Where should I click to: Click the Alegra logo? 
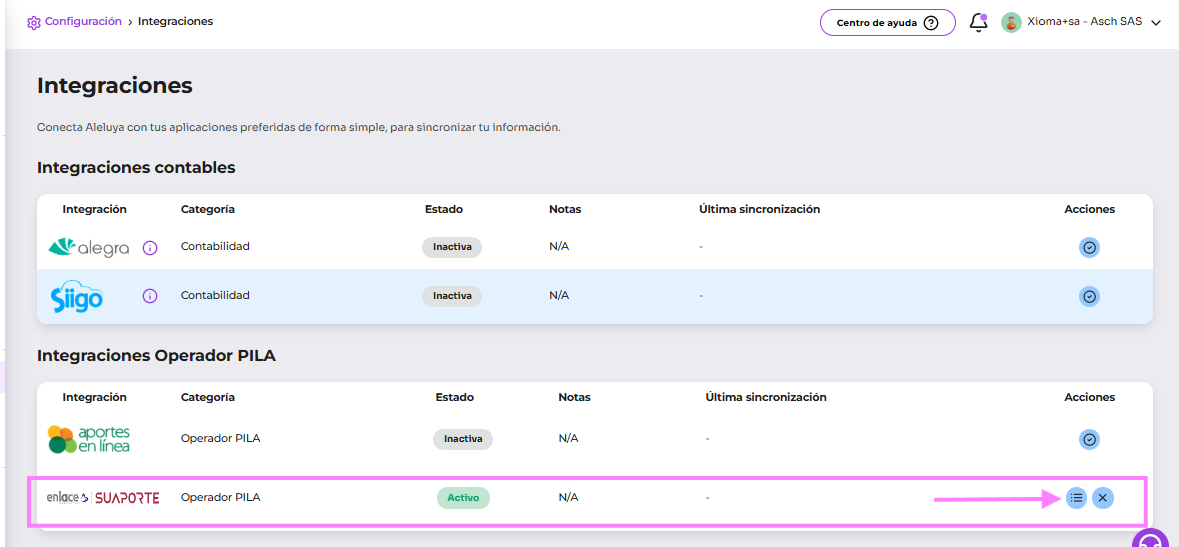(x=89, y=247)
